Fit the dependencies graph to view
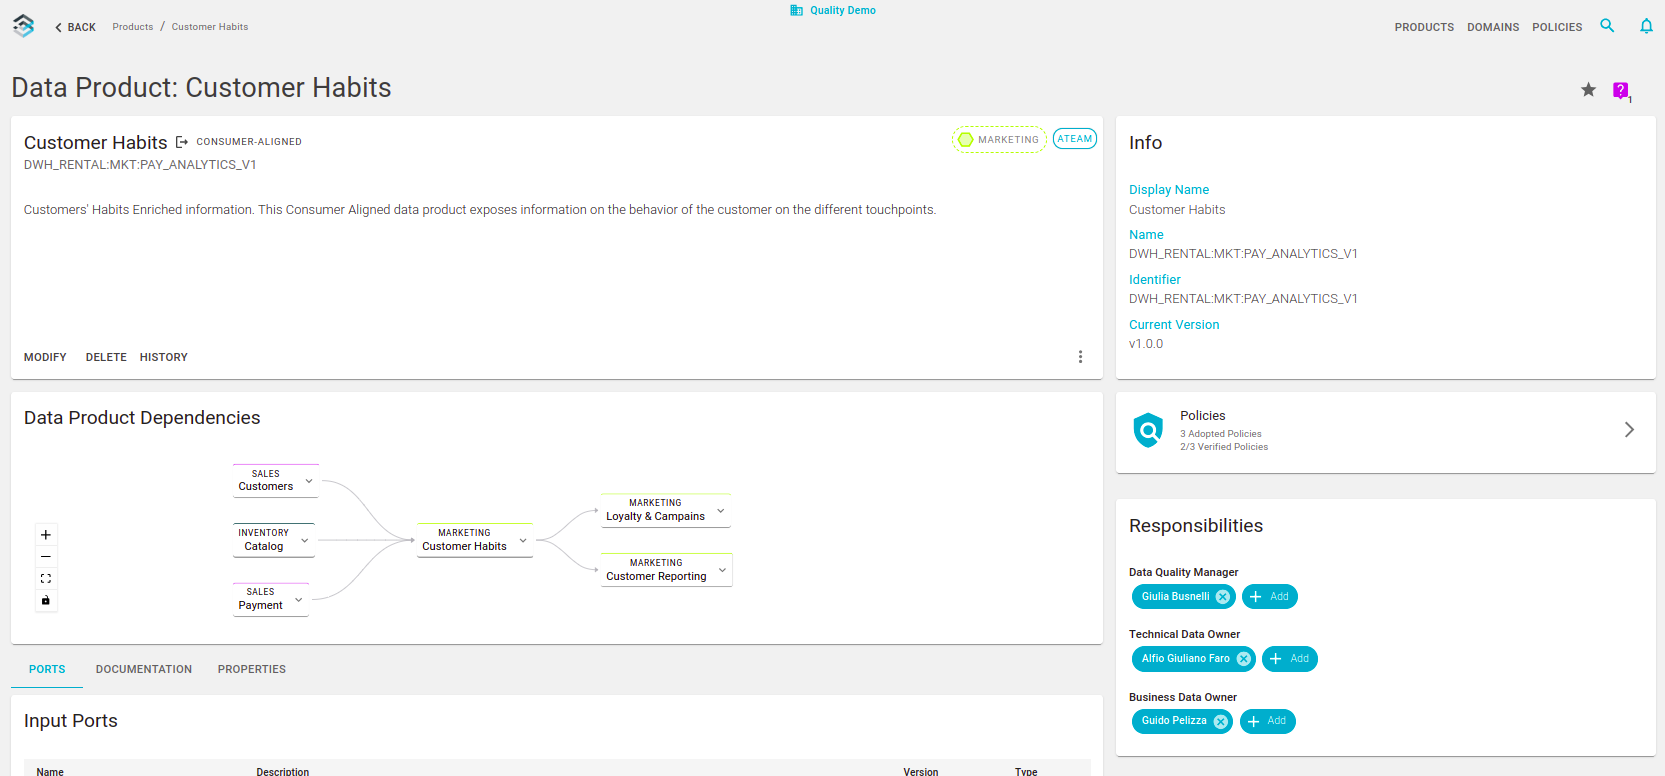The width and height of the screenshot is (1665, 776). coord(45,579)
